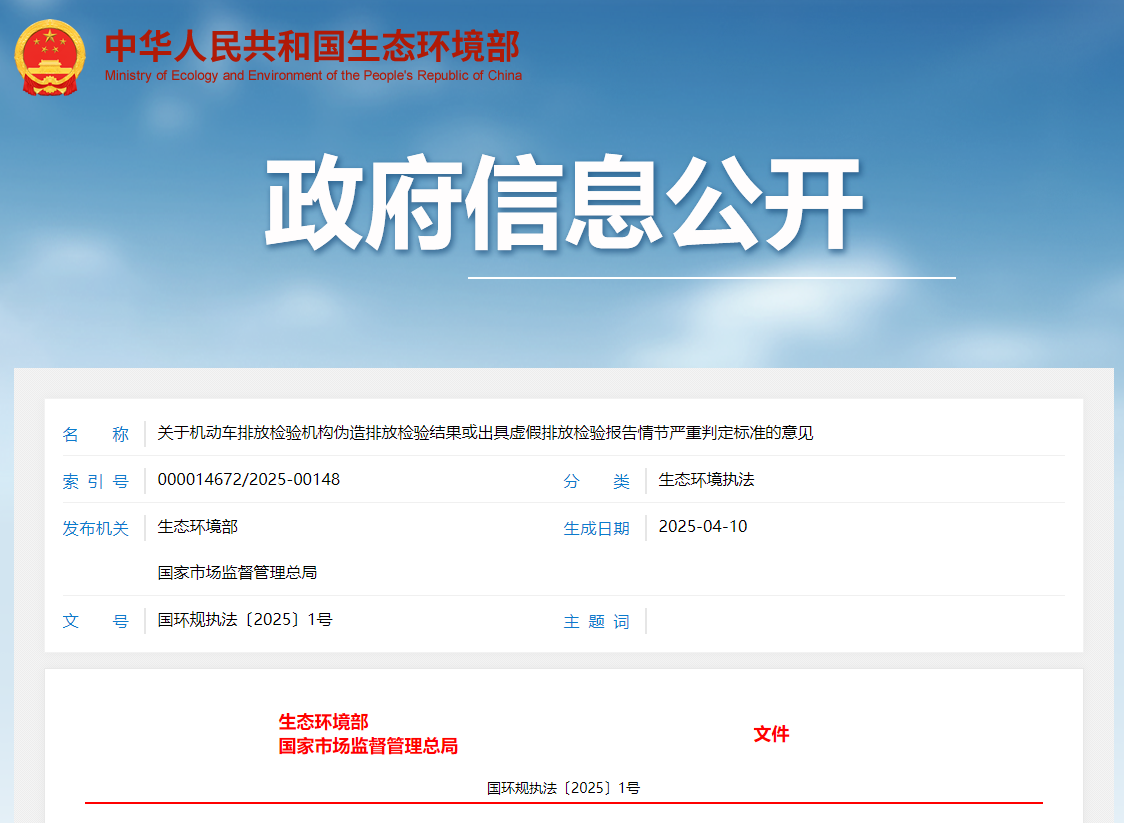Image resolution: width=1124 pixels, height=823 pixels.
Task: Select the centered document number 国环规执法〔2025〕1号
Action: 563,789
